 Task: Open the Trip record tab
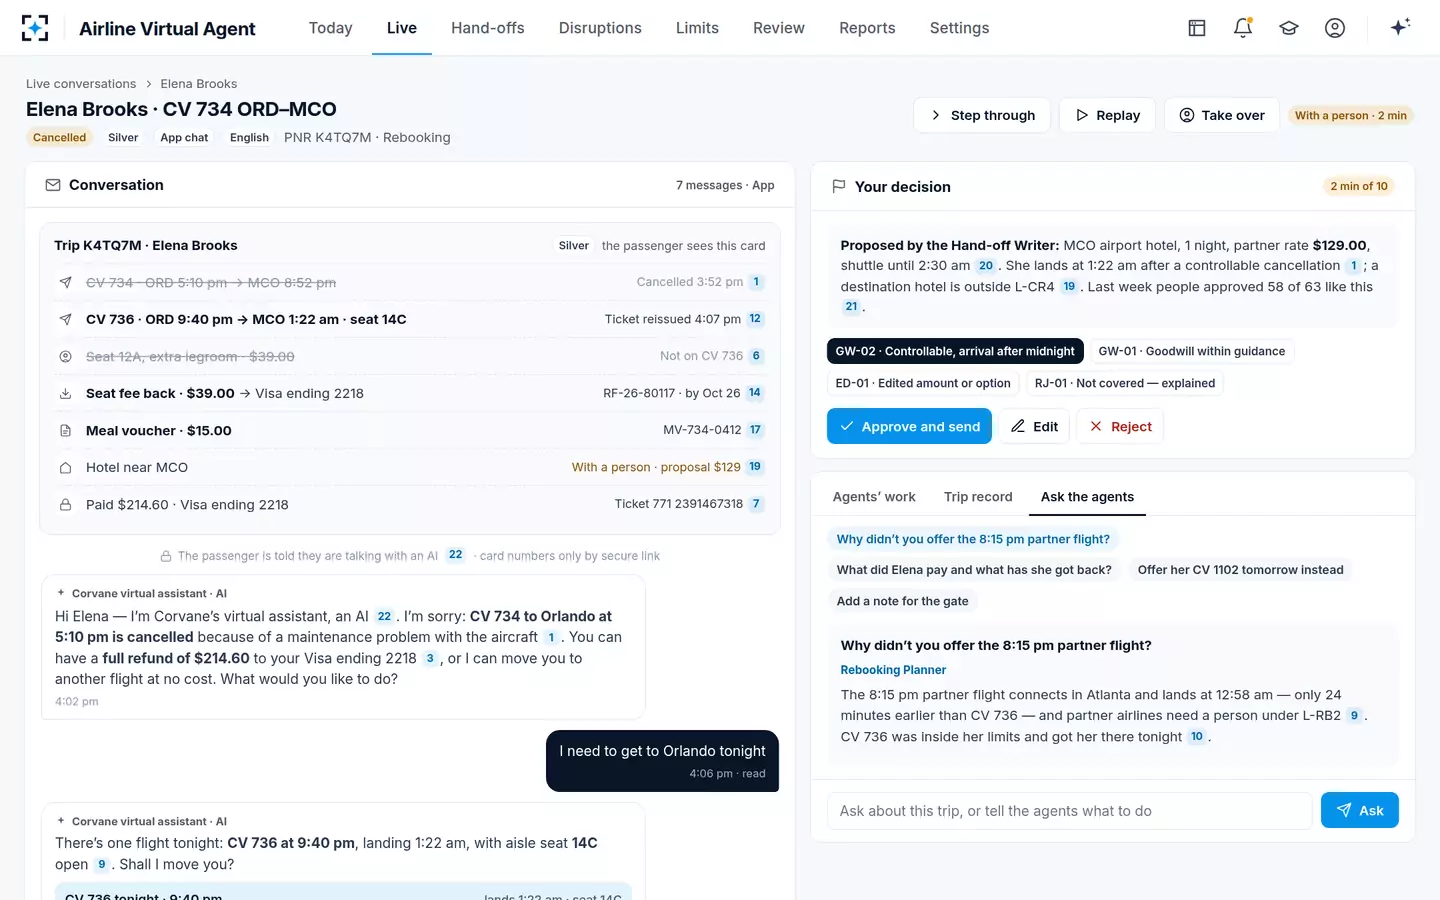(978, 497)
